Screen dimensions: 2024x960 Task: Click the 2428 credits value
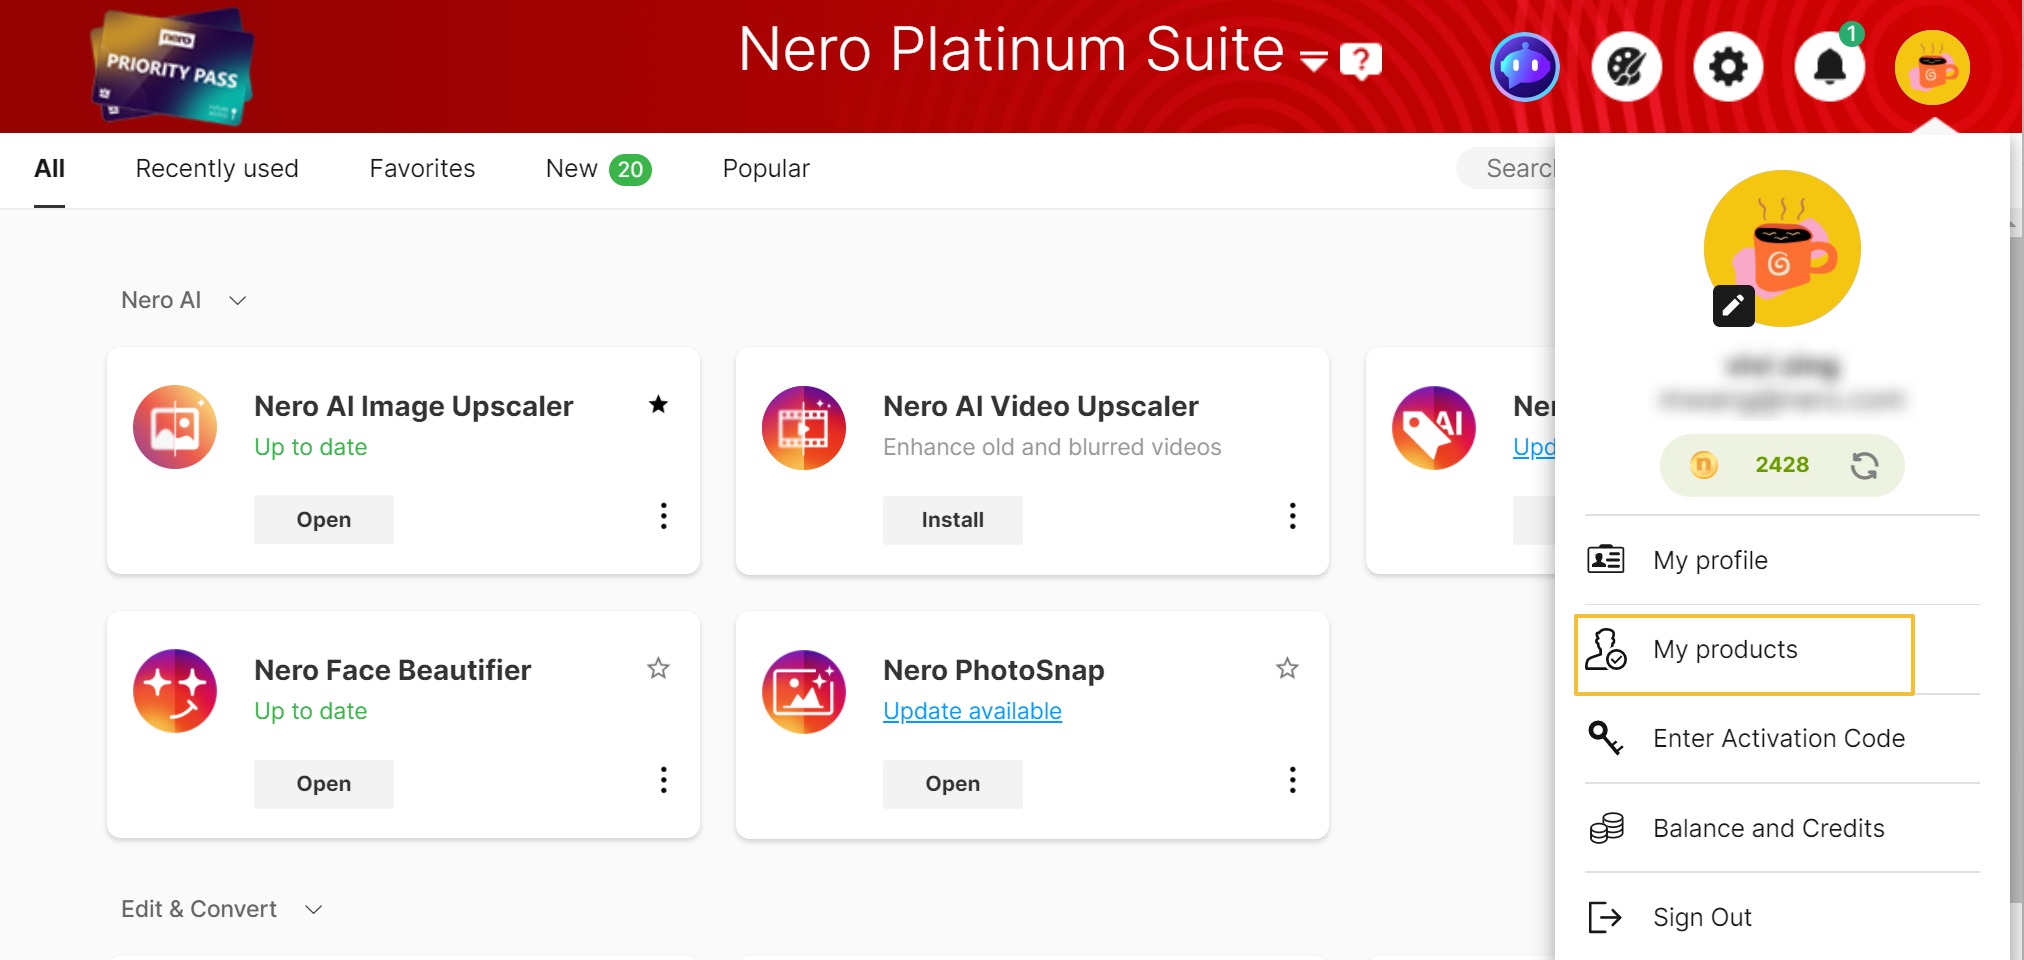pos(1782,465)
